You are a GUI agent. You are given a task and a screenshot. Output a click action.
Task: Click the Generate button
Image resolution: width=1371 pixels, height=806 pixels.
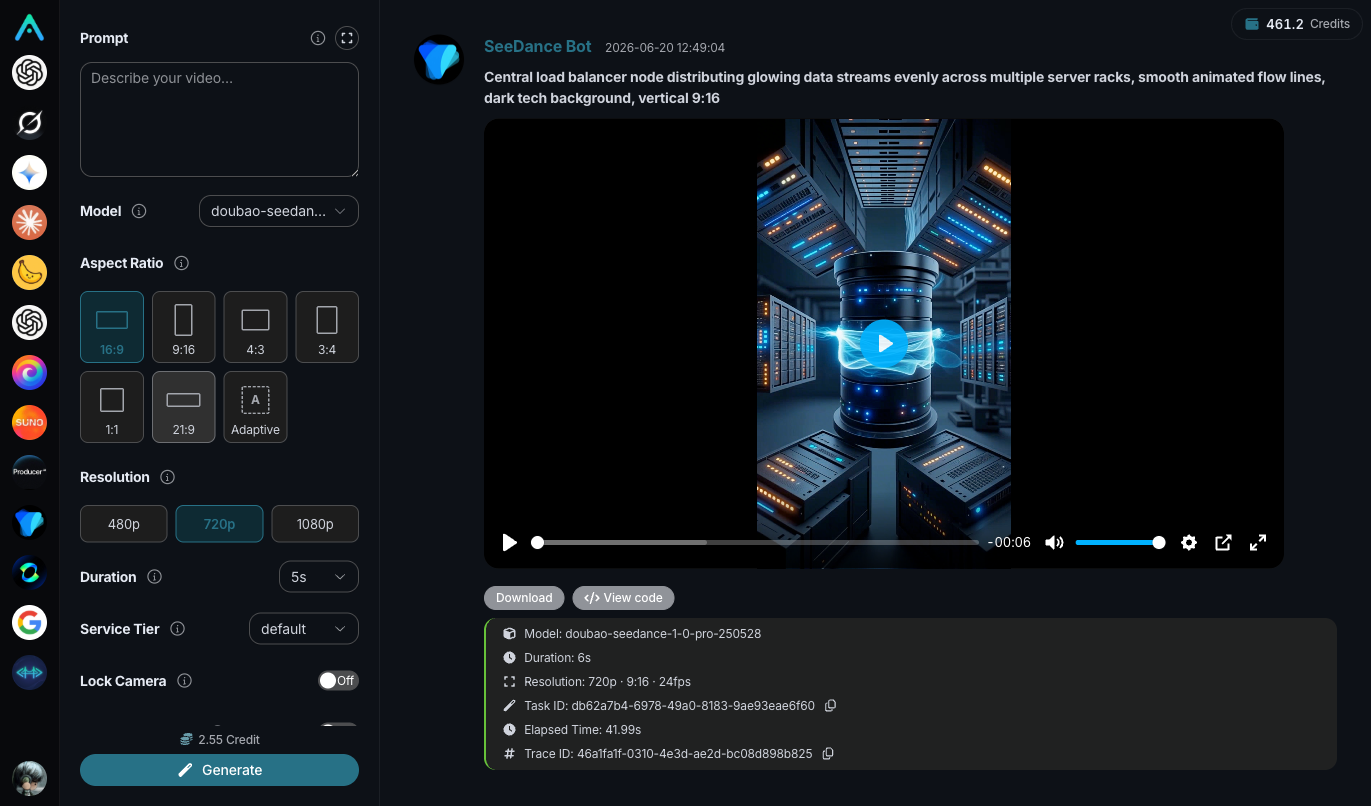coord(219,770)
